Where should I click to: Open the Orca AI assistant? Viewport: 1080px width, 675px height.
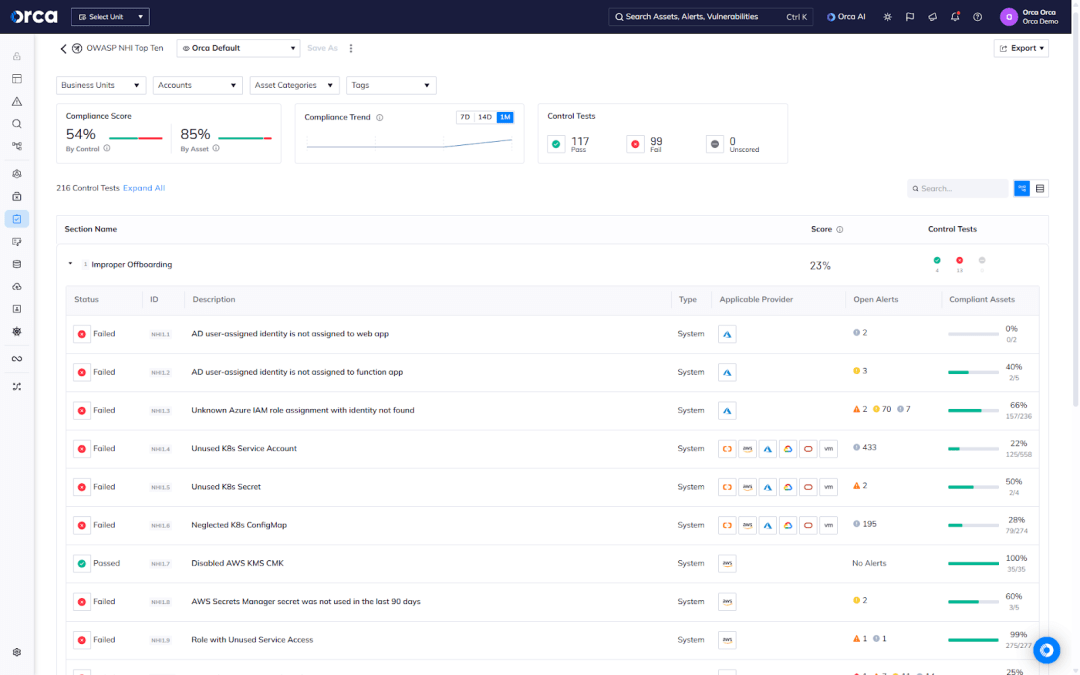tap(846, 17)
